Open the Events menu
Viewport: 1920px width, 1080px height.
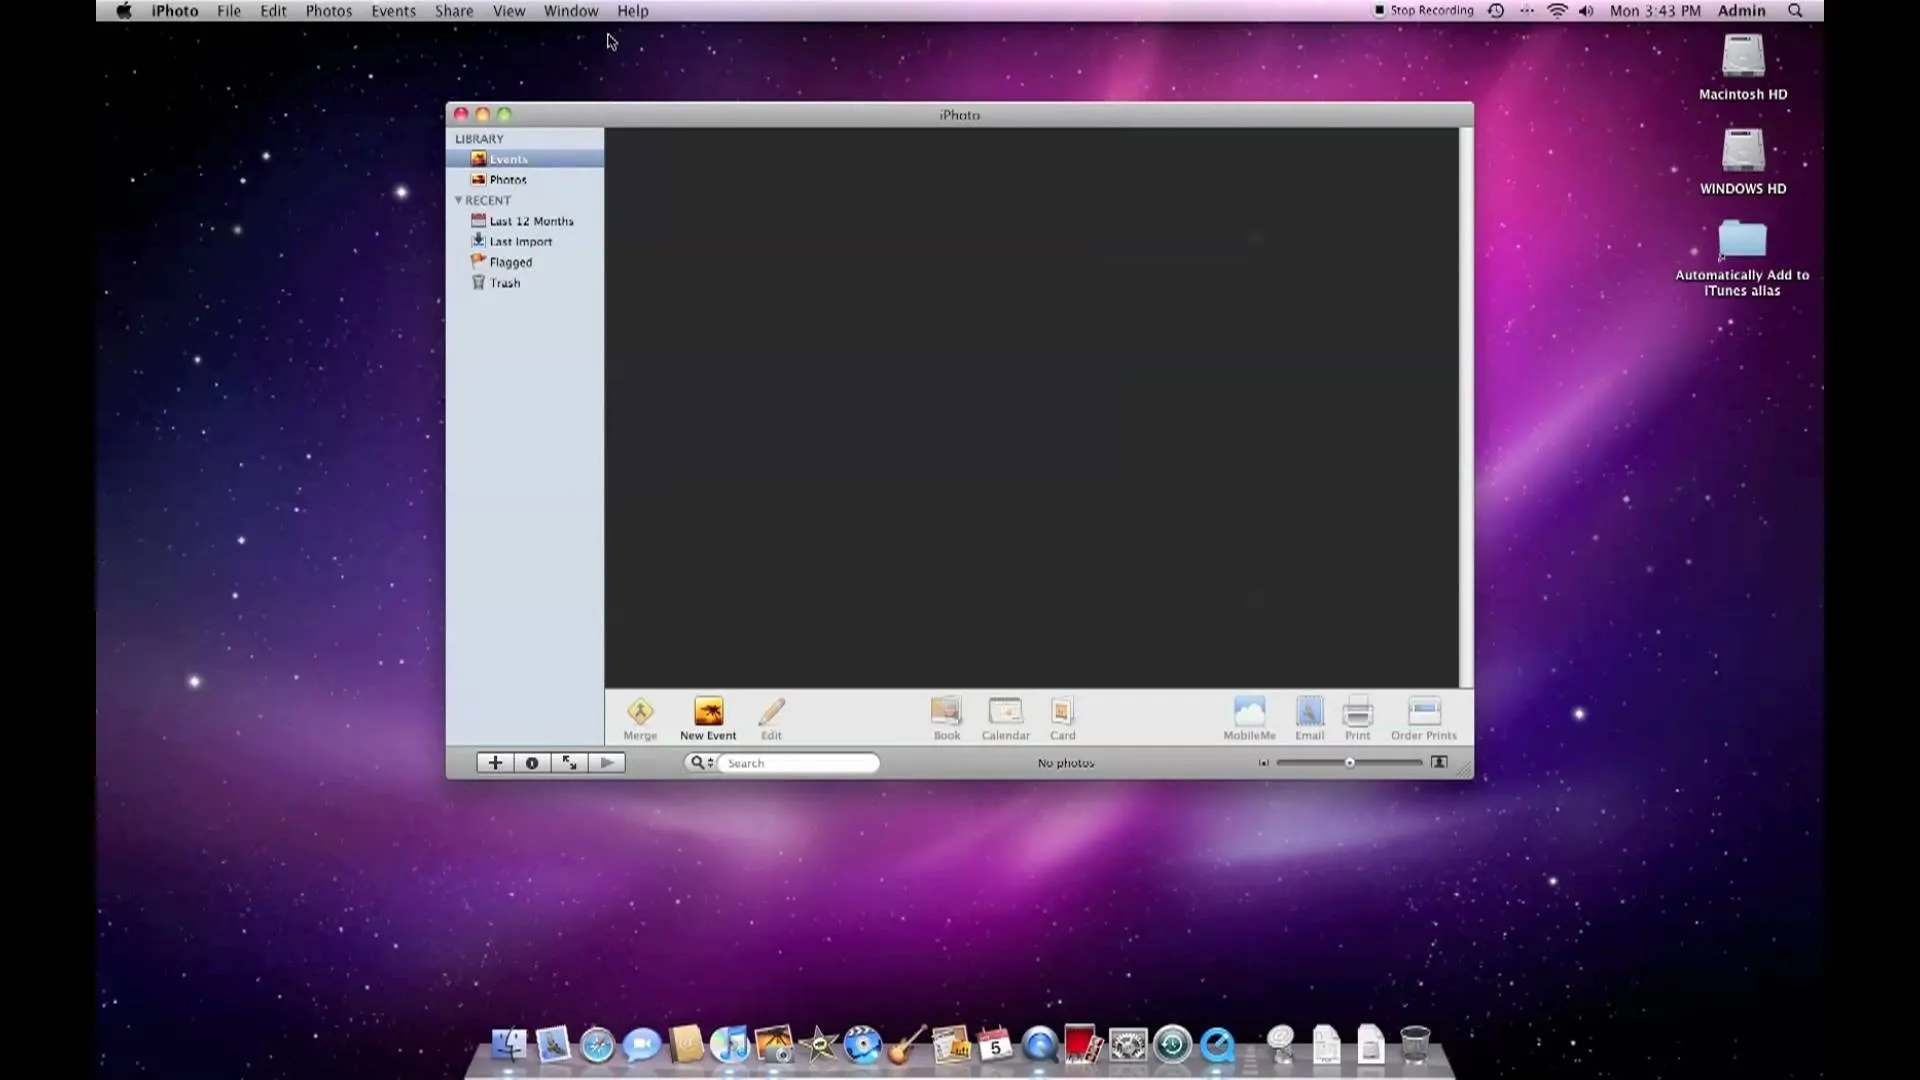(x=393, y=11)
